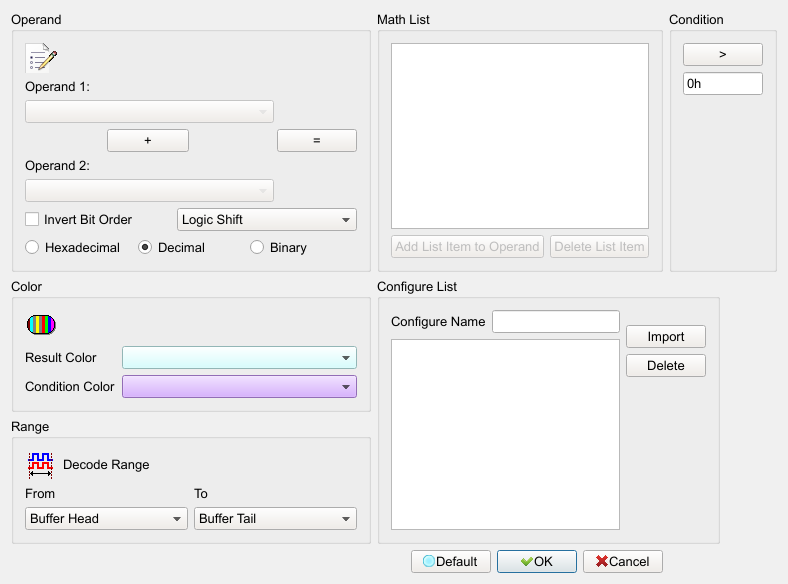Open the Operand 1 dropdown
Image resolution: width=788 pixels, height=584 pixels.
(x=149, y=112)
